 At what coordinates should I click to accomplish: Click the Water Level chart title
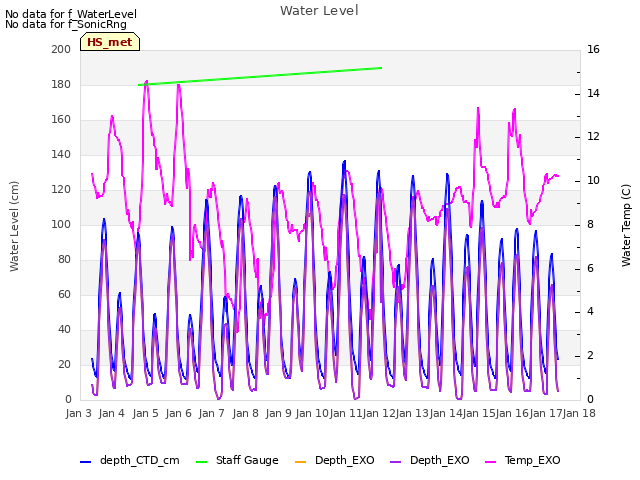[319, 11]
